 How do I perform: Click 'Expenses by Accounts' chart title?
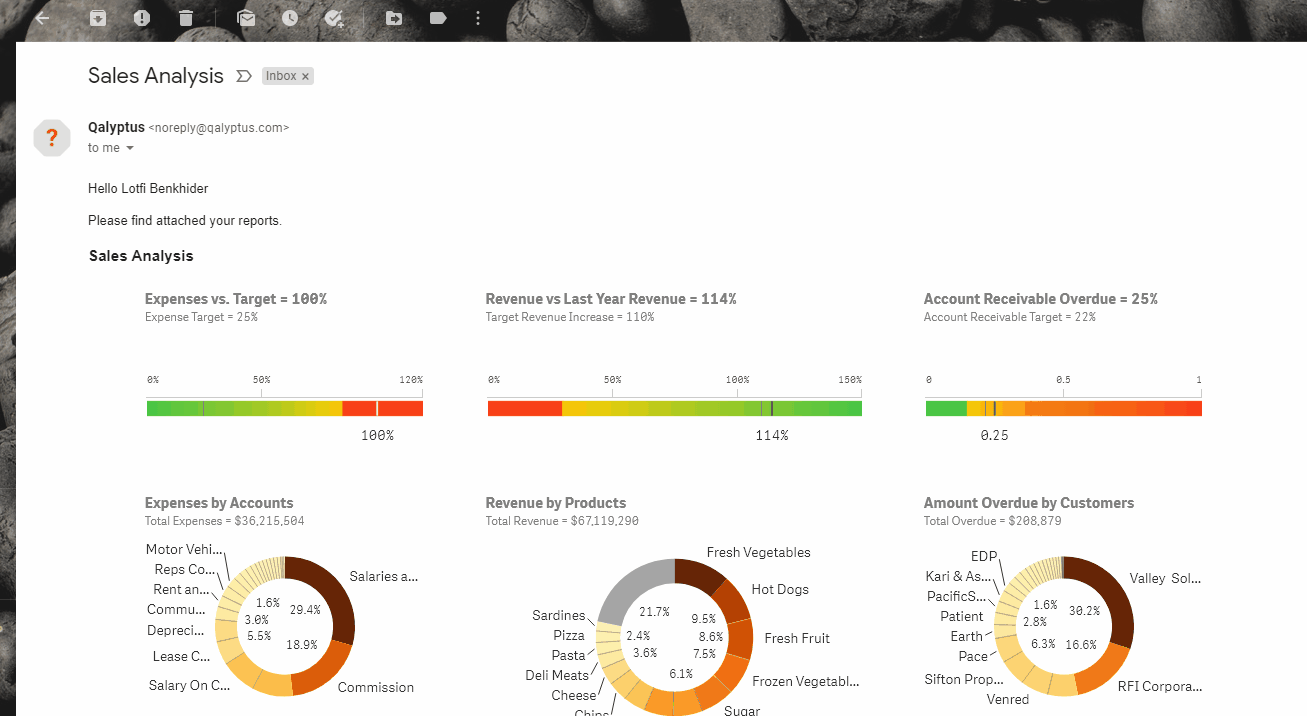click(219, 503)
